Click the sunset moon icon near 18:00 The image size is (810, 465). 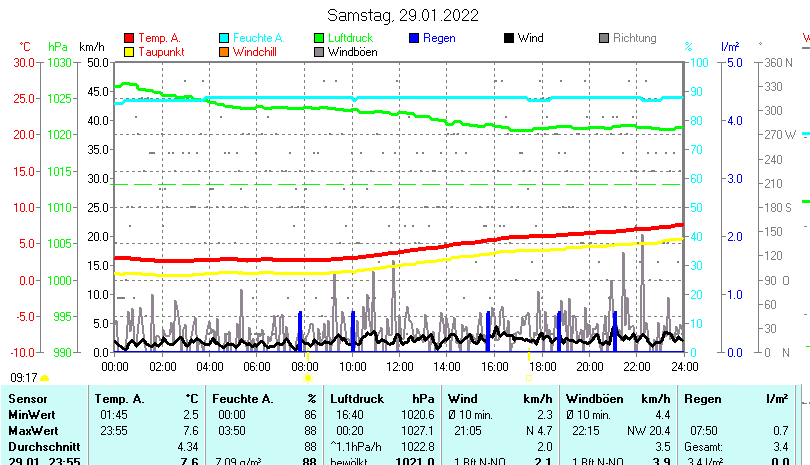click(x=528, y=378)
